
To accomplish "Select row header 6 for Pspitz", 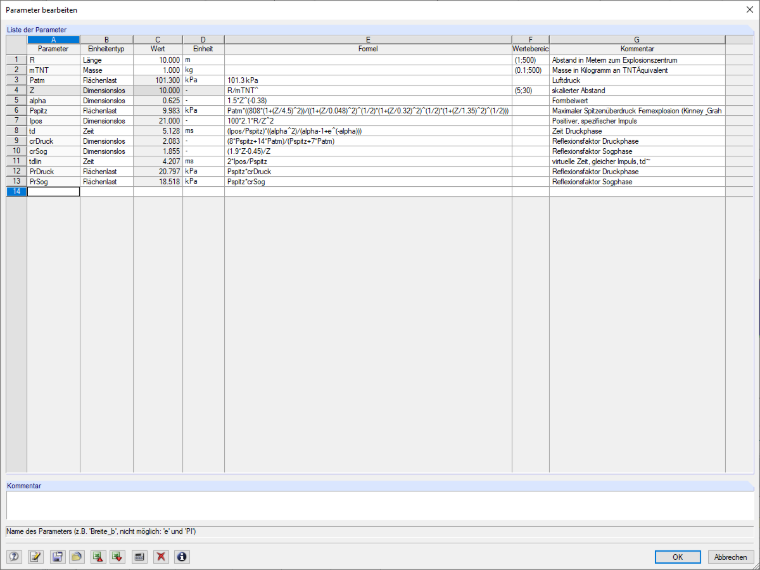I will 16,111.
